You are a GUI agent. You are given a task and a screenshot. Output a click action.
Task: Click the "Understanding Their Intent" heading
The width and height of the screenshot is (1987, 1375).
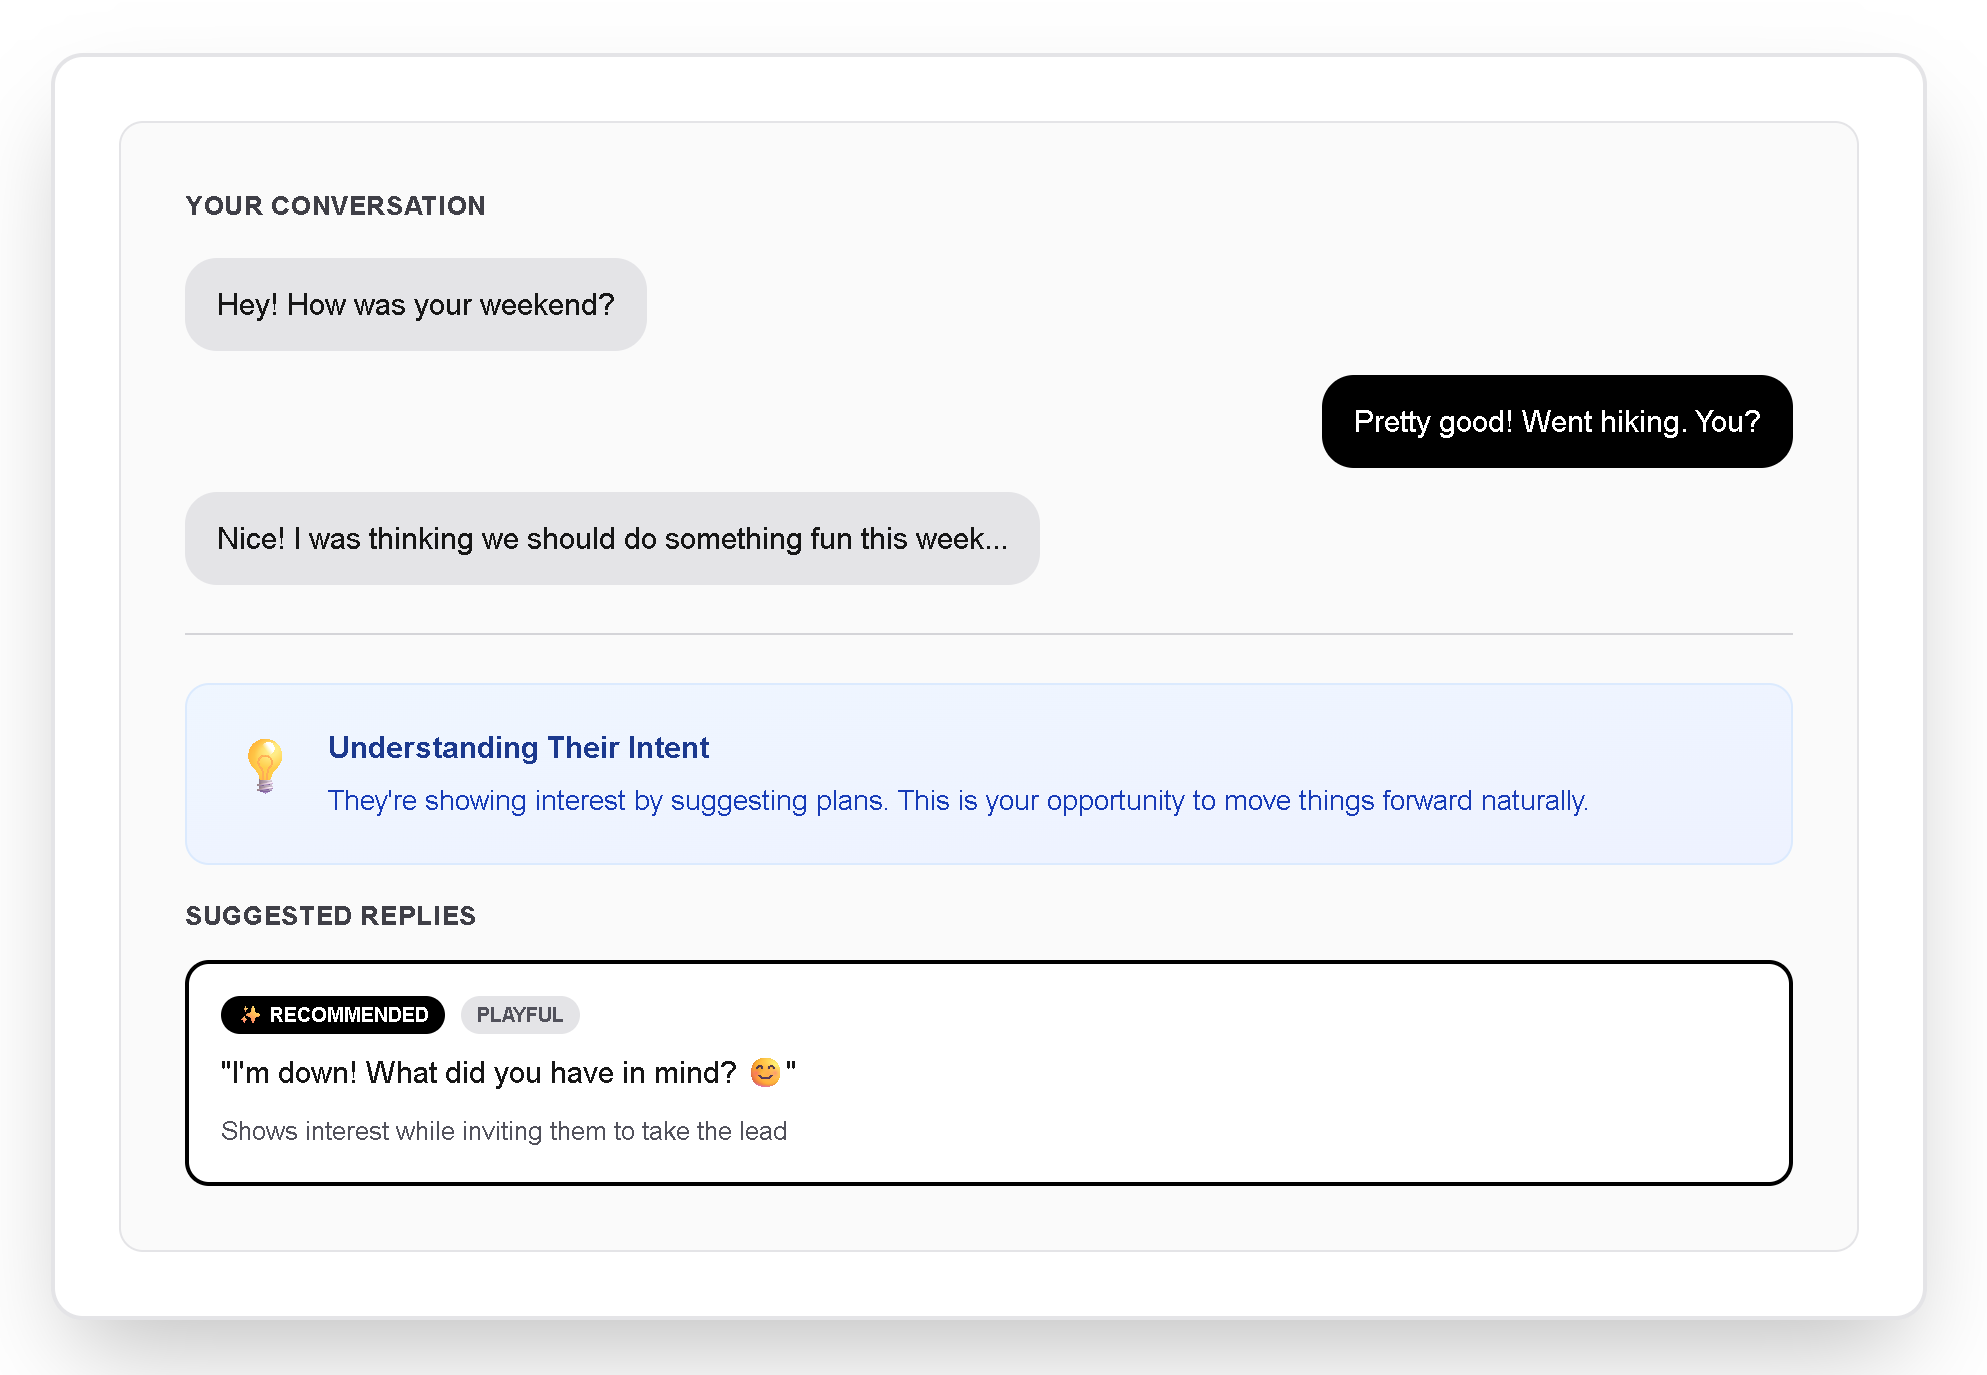(518, 747)
